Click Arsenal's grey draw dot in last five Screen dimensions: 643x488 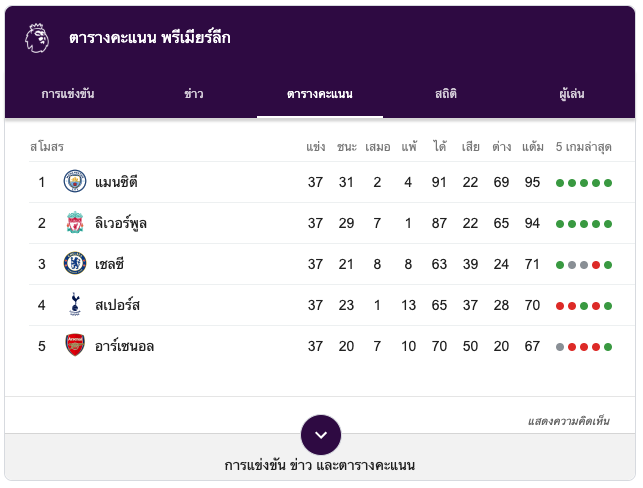click(560, 347)
